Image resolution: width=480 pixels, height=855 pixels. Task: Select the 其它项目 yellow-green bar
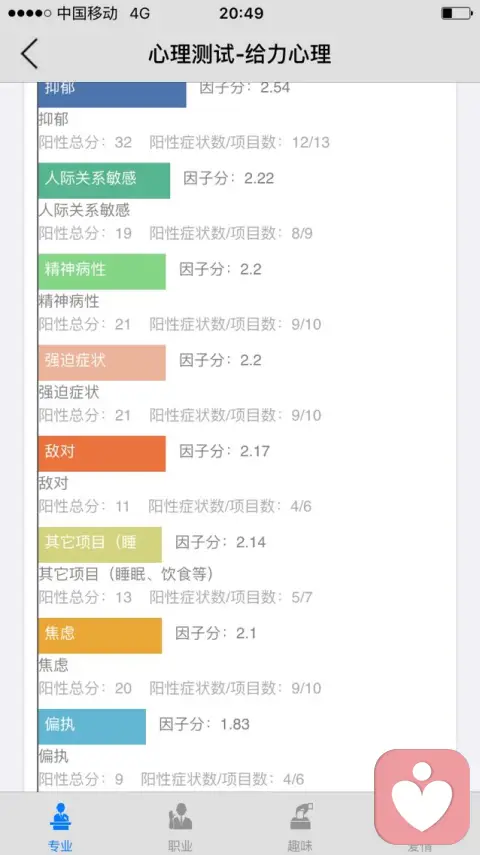click(x=100, y=545)
